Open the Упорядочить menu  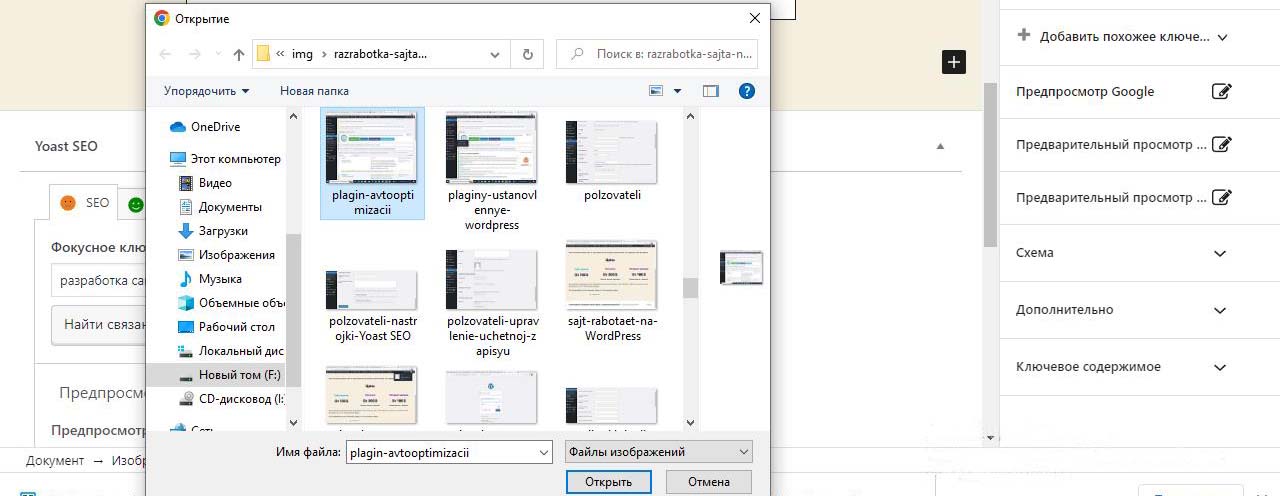click(206, 91)
